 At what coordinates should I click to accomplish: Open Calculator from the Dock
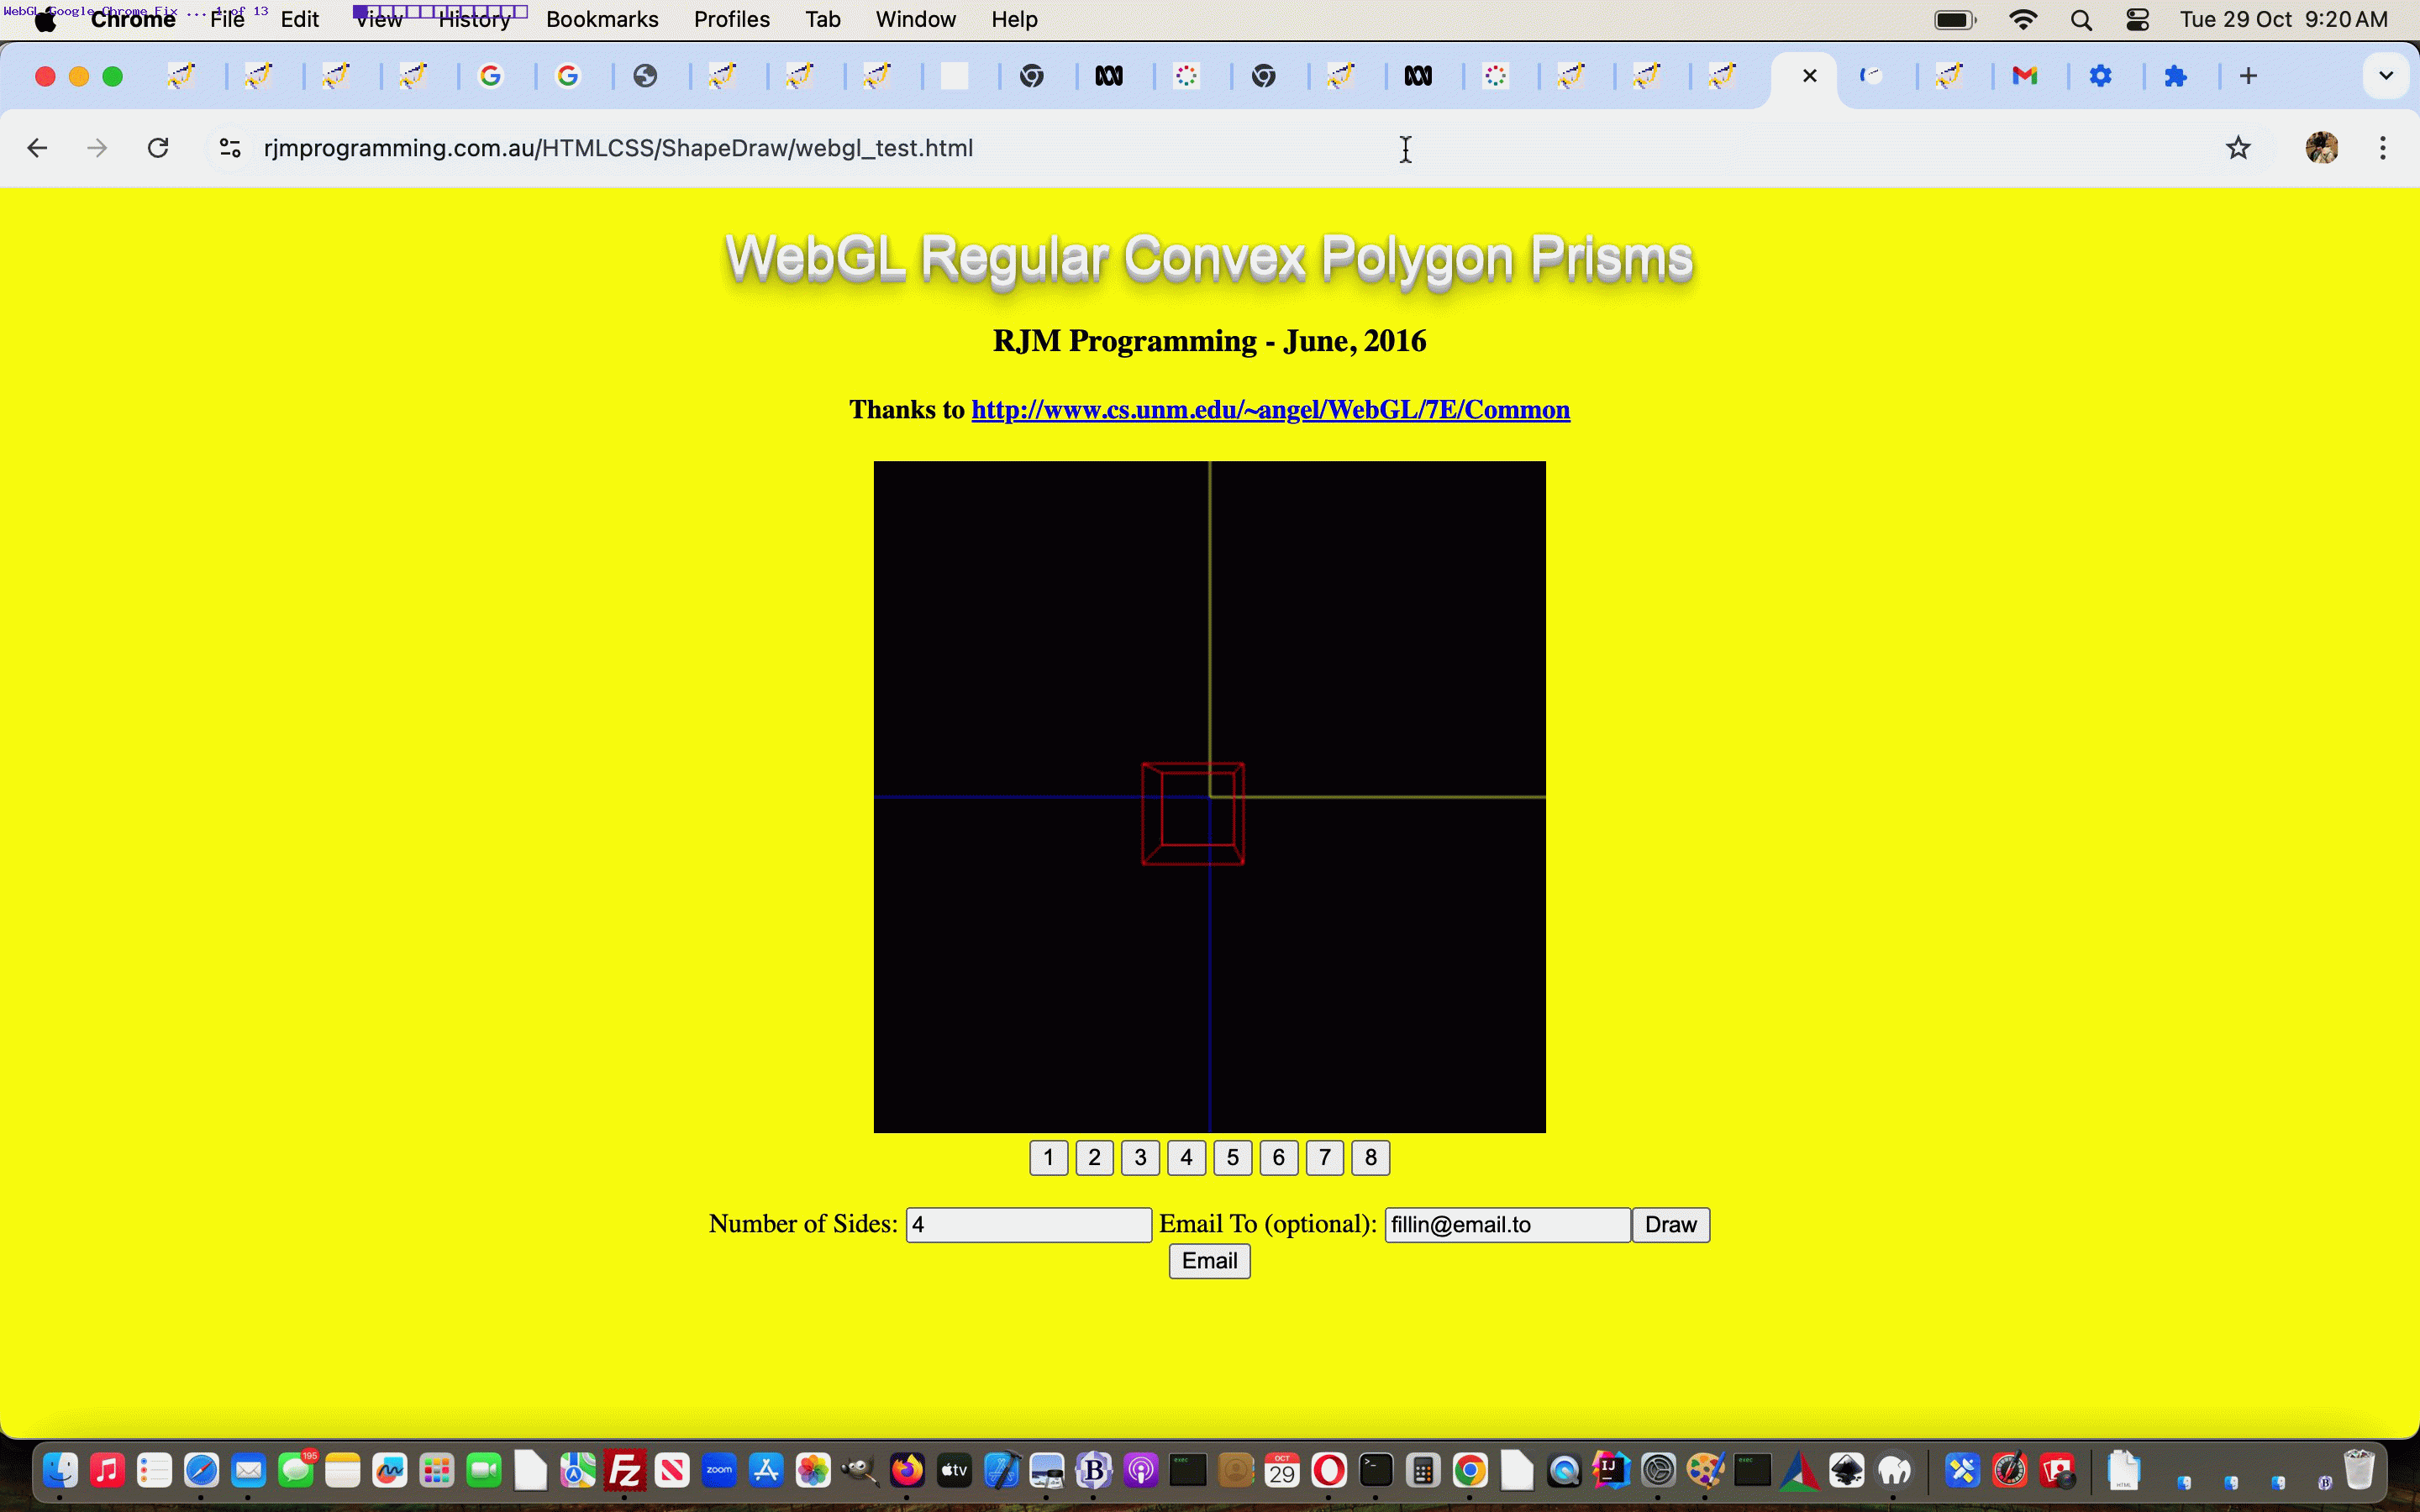tap(1423, 1470)
